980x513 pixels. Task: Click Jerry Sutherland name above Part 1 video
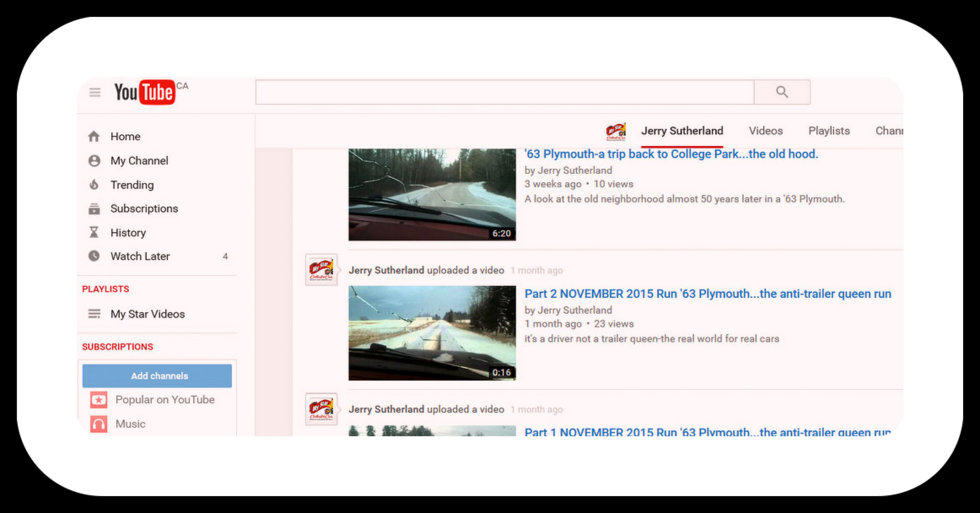tap(386, 409)
